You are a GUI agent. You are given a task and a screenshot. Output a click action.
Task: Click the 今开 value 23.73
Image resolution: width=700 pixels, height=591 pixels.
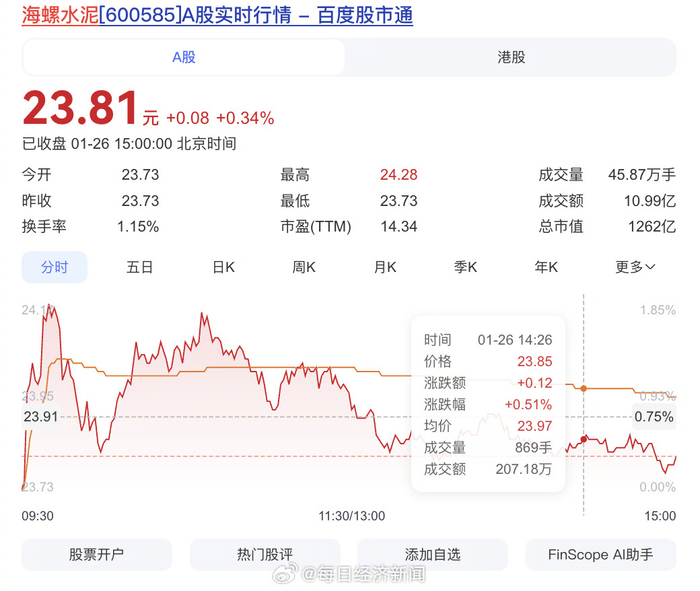pyautogui.click(x=140, y=175)
